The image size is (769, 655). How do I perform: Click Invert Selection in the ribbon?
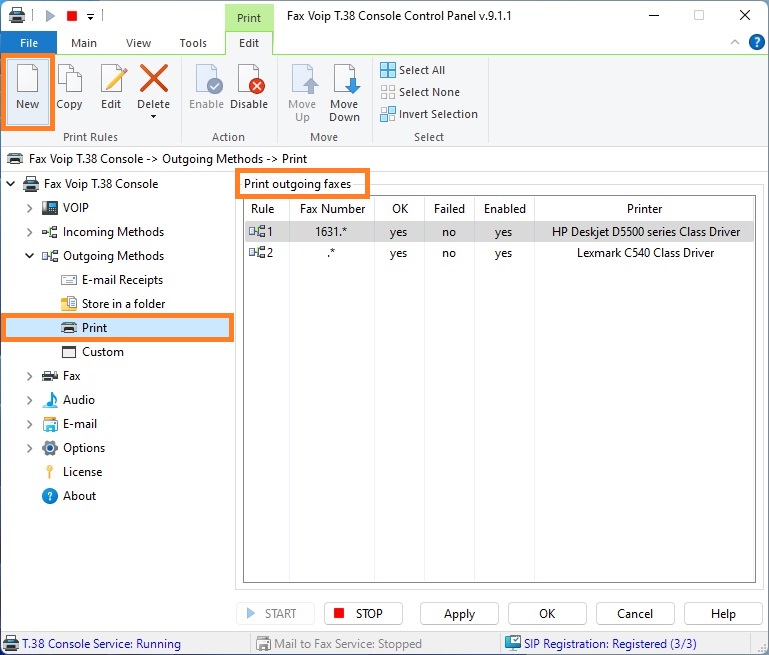(x=429, y=114)
